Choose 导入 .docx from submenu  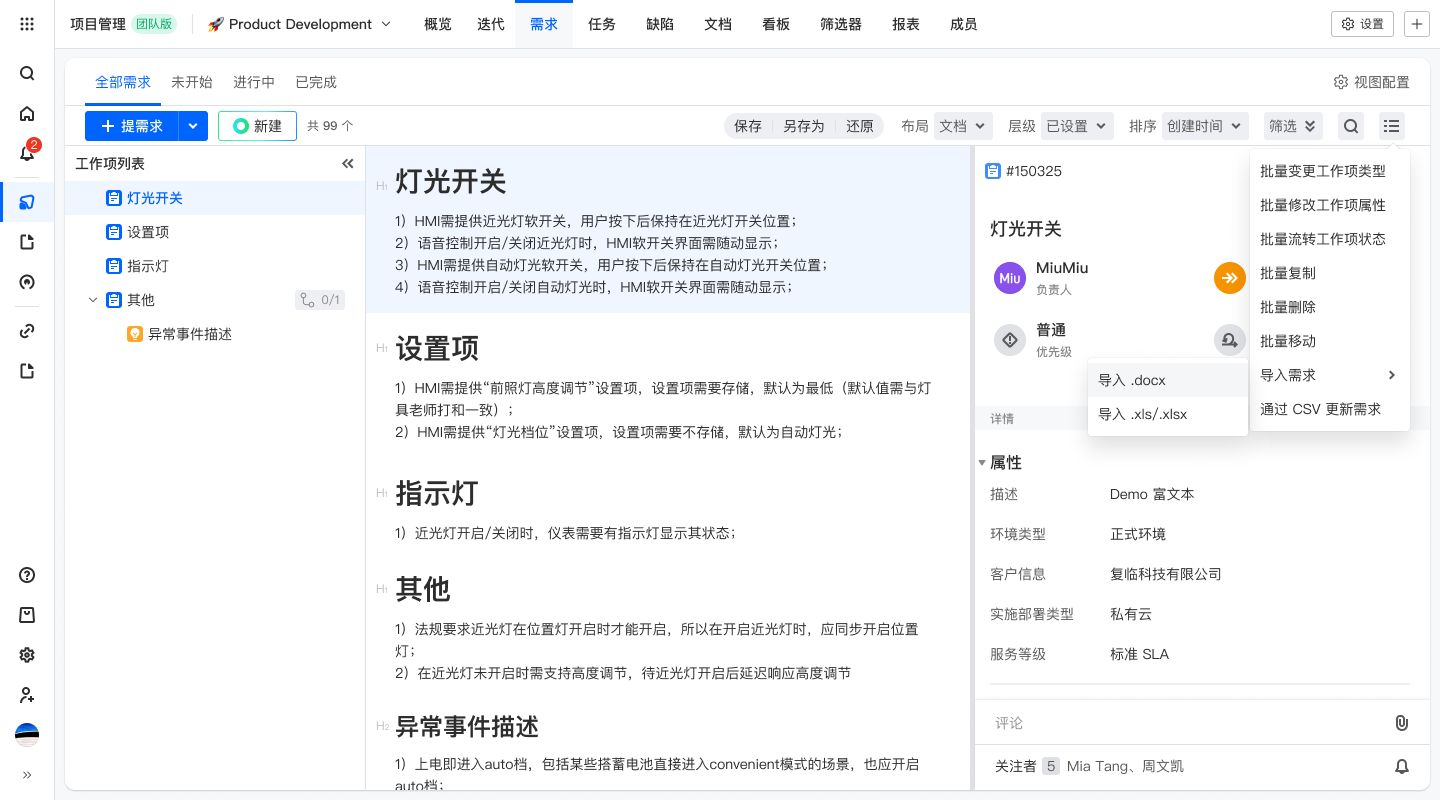pyautogui.click(x=1168, y=380)
